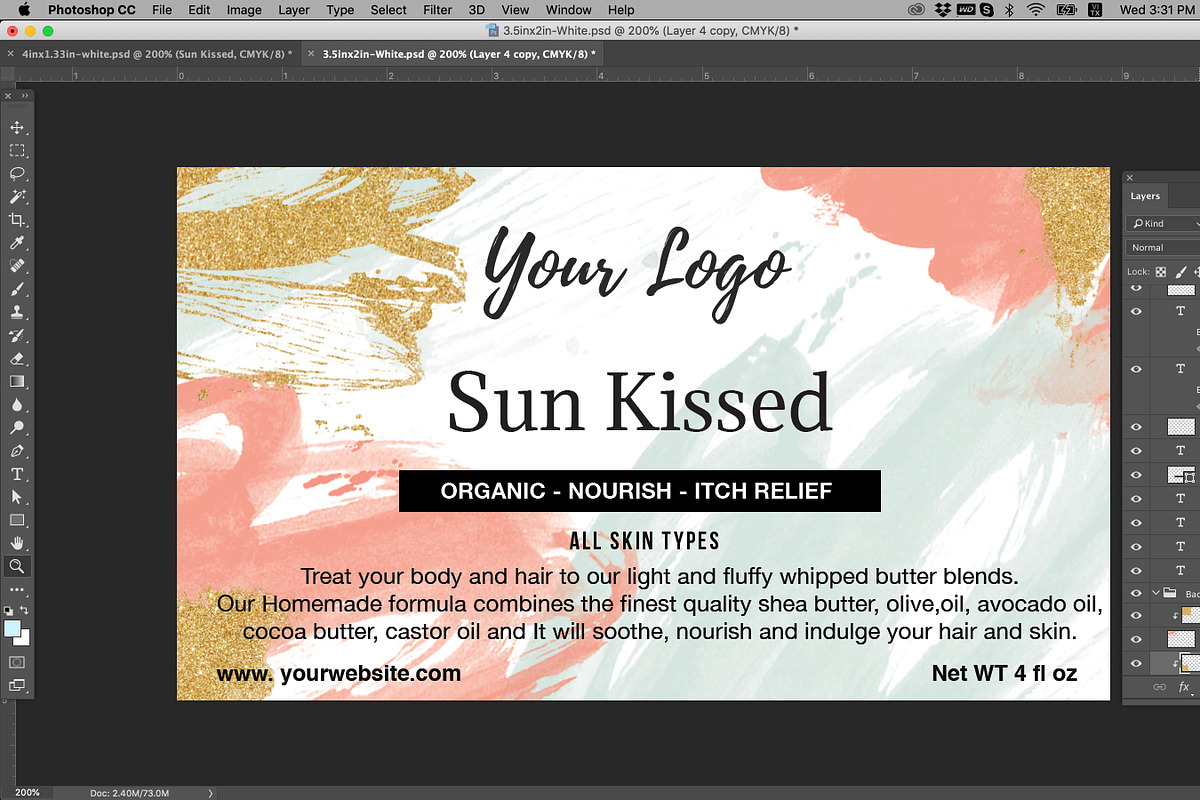Select the Horizontal Type tool
Screen dimensions: 1200x800
17,474
